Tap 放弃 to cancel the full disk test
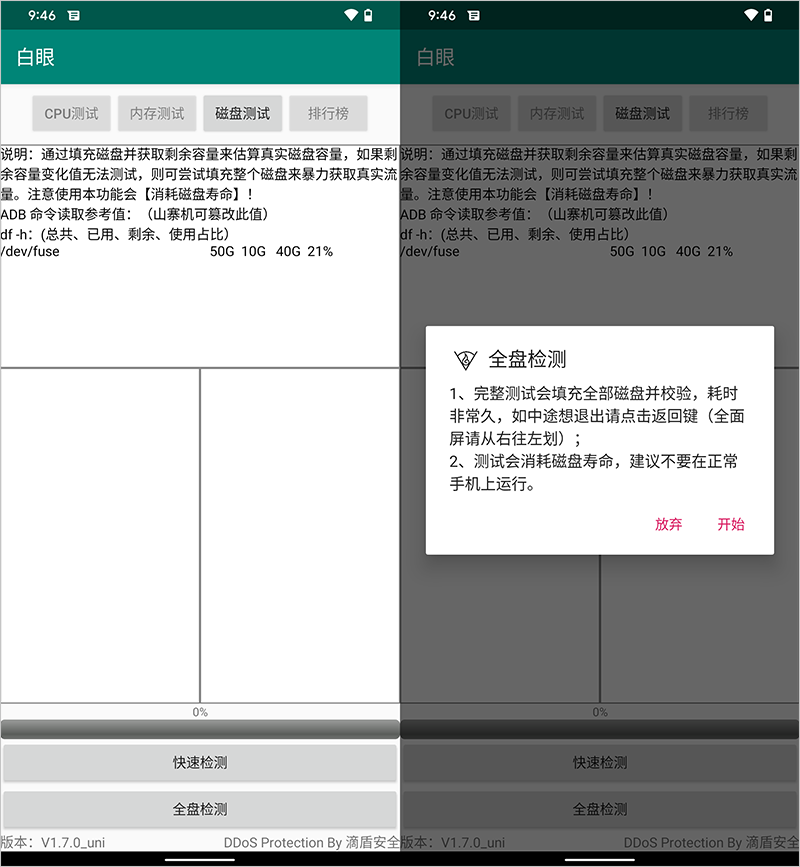The image size is (800, 867). click(x=668, y=524)
